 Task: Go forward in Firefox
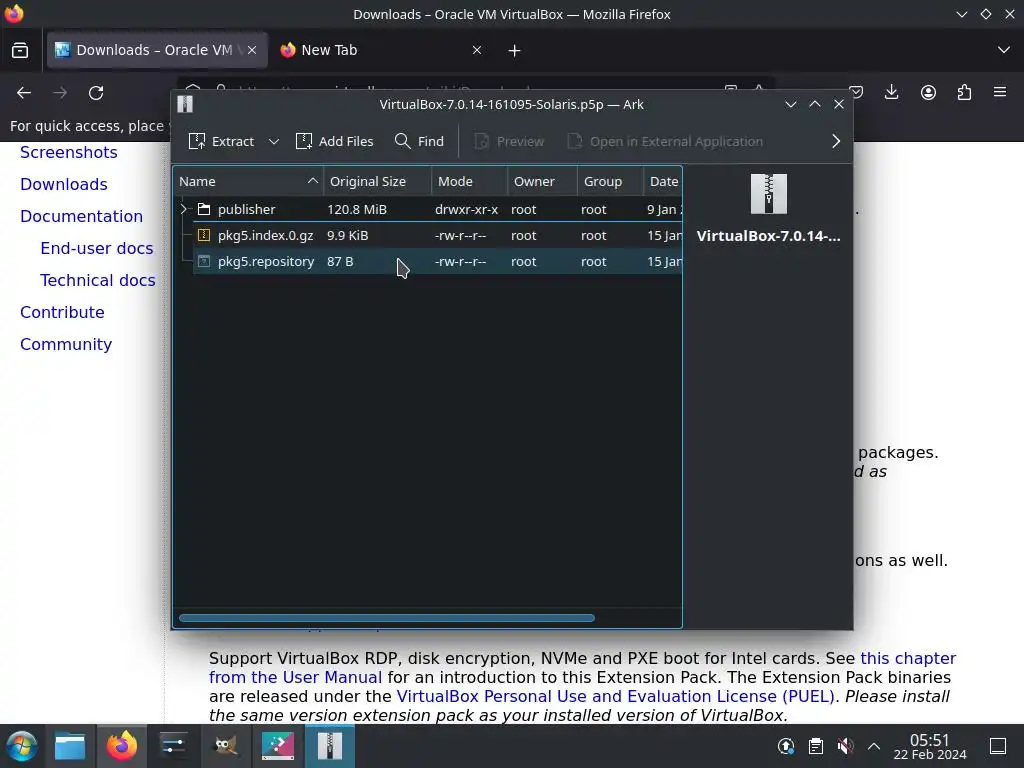(60, 93)
